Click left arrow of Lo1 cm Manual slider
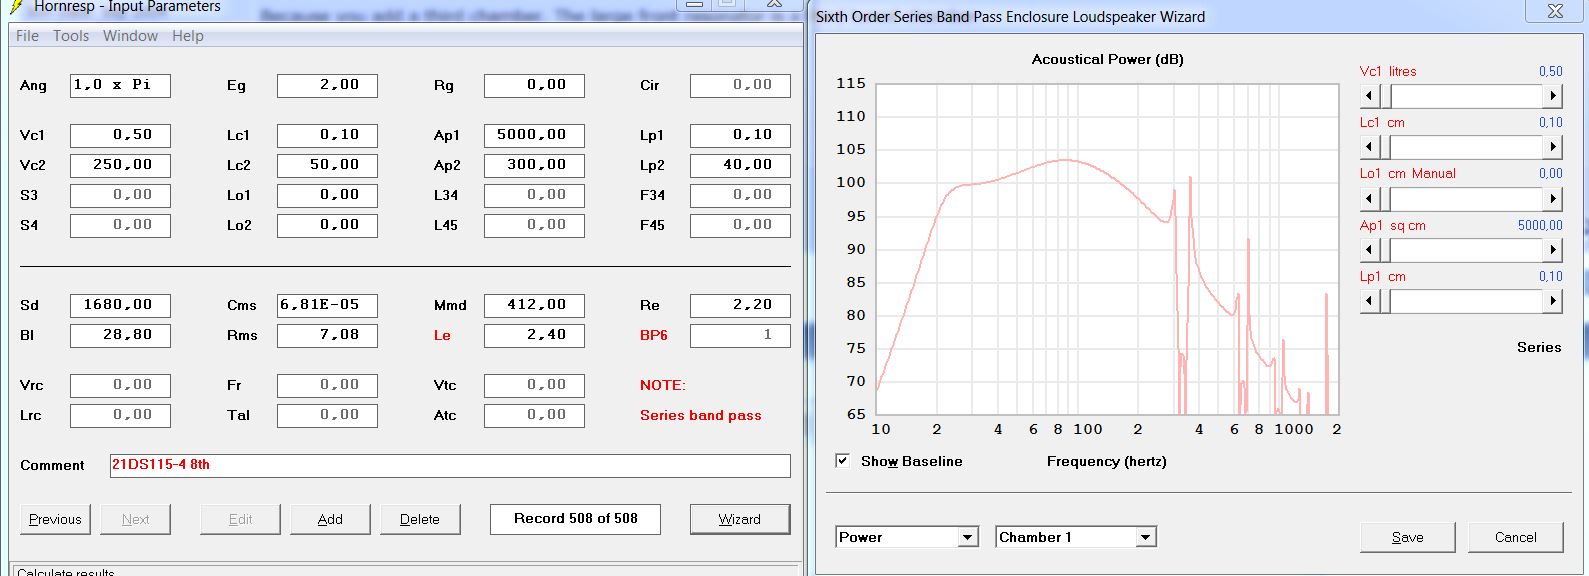This screenshot has width=1589, height=576. (x=1370, y=198)
